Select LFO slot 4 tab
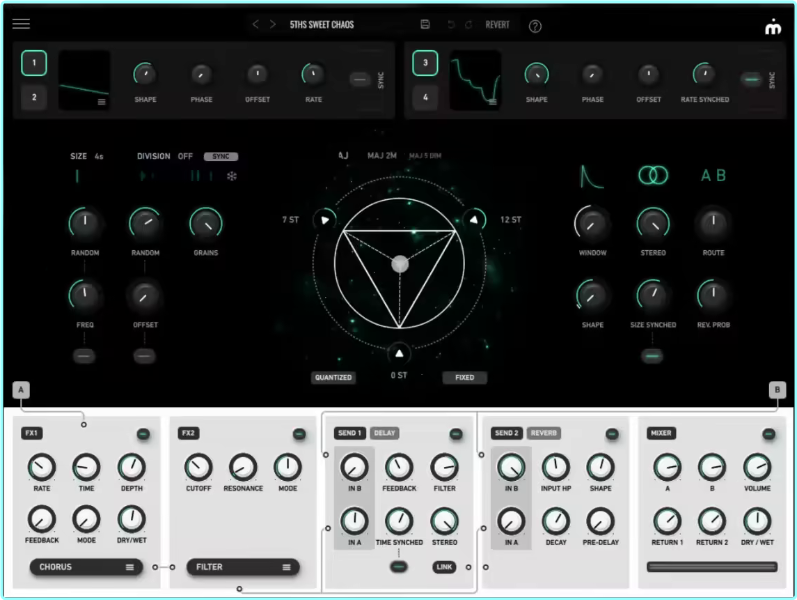Screen dimensions: 797x600 [425, 98]
